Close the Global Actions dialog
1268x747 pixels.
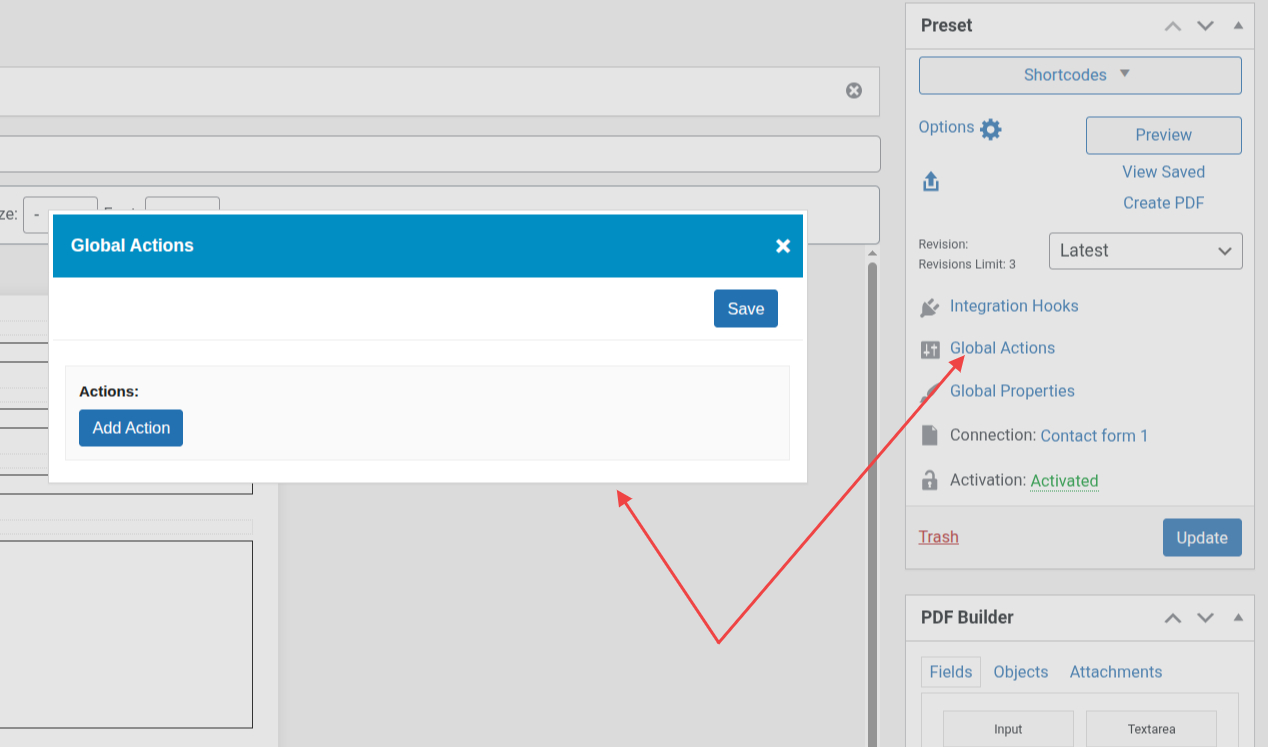click(783, 246)
